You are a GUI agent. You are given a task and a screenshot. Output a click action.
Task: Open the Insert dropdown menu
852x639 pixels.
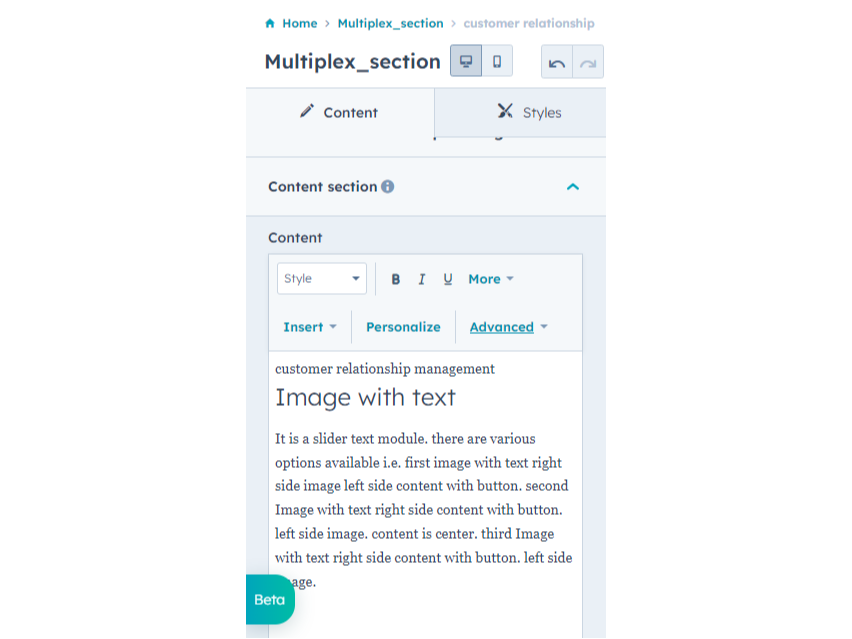[x=309, y=327]
